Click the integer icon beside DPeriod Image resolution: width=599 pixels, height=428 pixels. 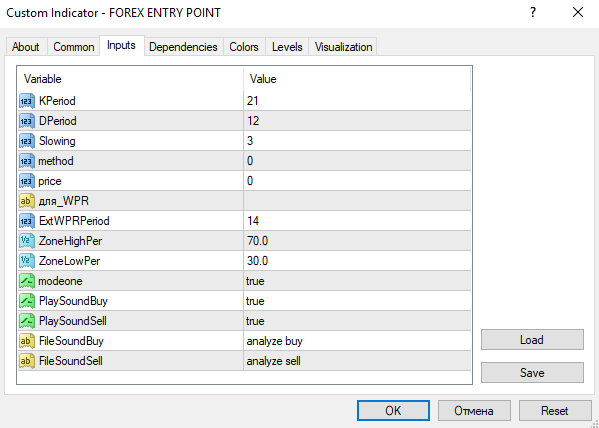[x=27, y=121]
